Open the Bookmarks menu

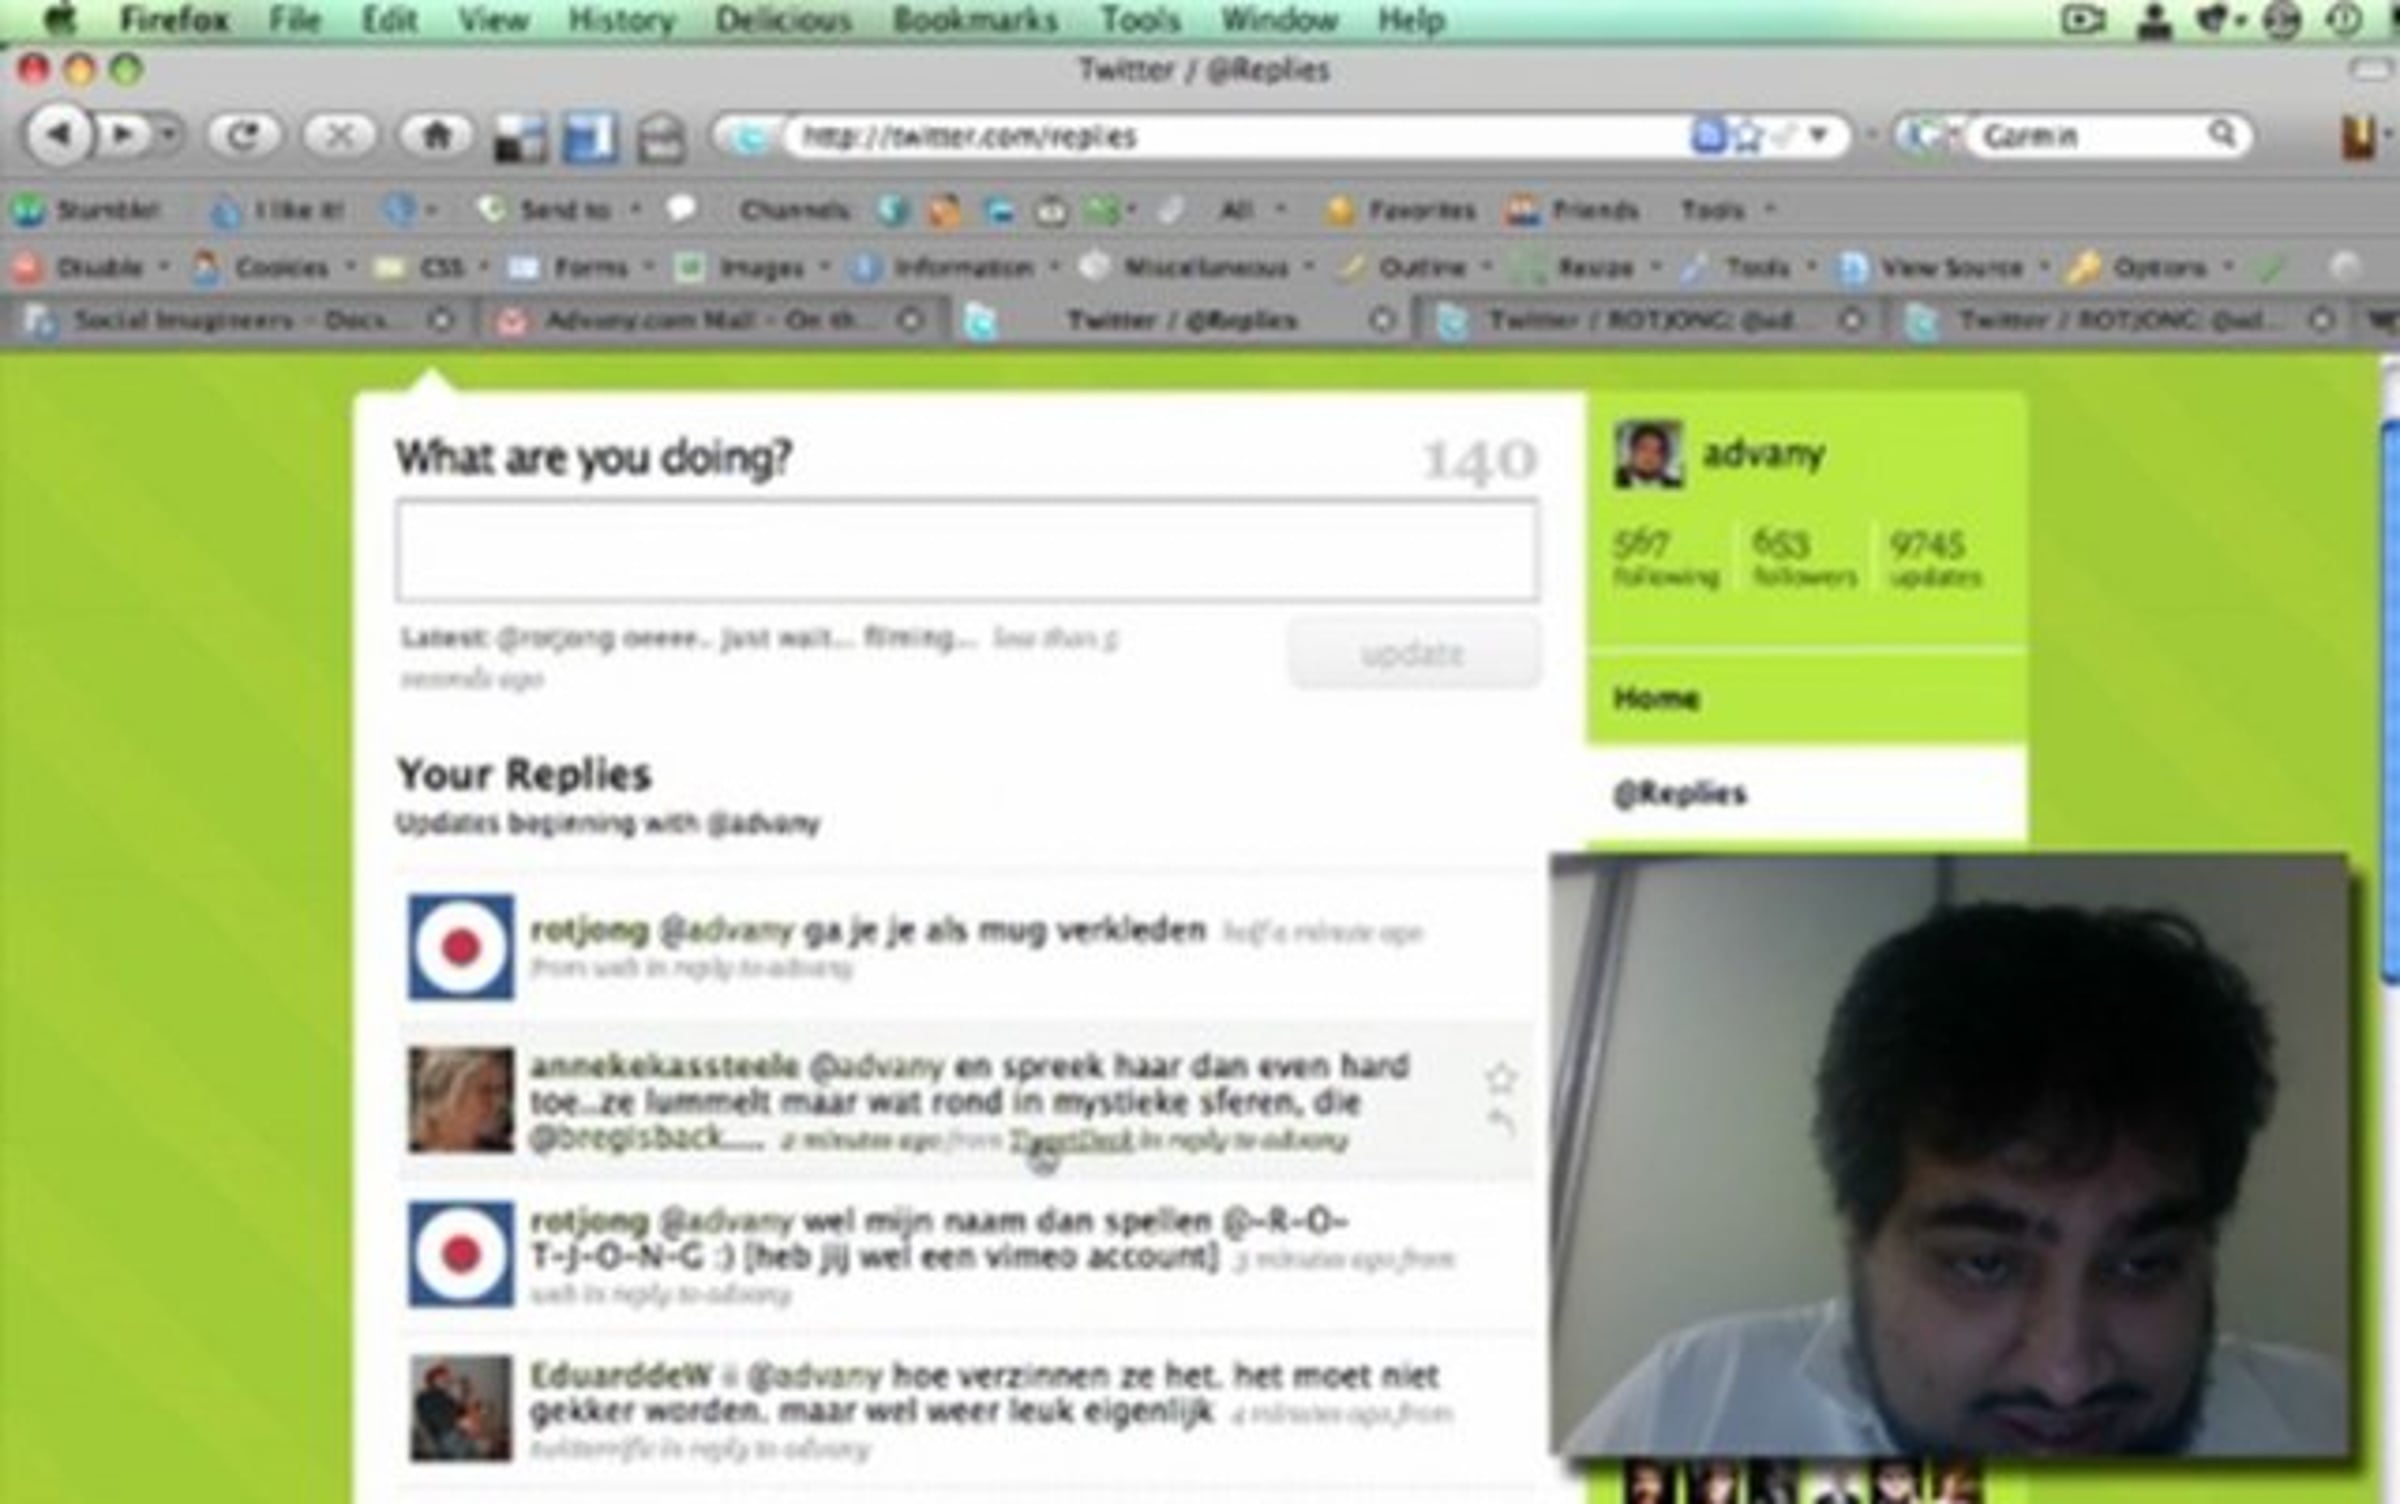(x=975, y=20)
